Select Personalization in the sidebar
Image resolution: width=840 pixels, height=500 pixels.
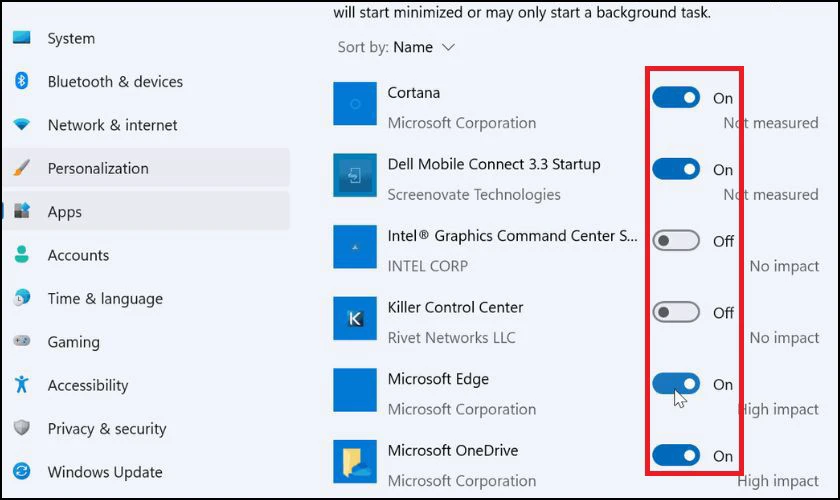(x=146, y=168)
